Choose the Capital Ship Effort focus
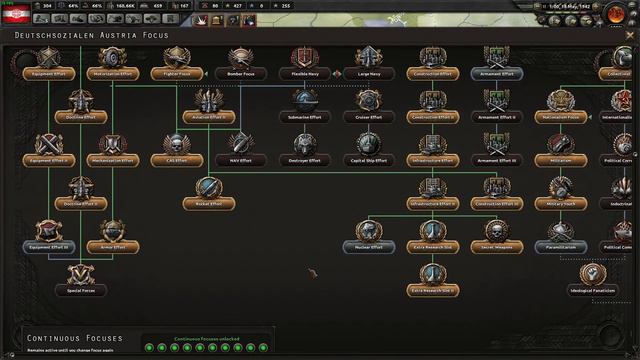This screenshot has height=360, width=640. [369, 160]
